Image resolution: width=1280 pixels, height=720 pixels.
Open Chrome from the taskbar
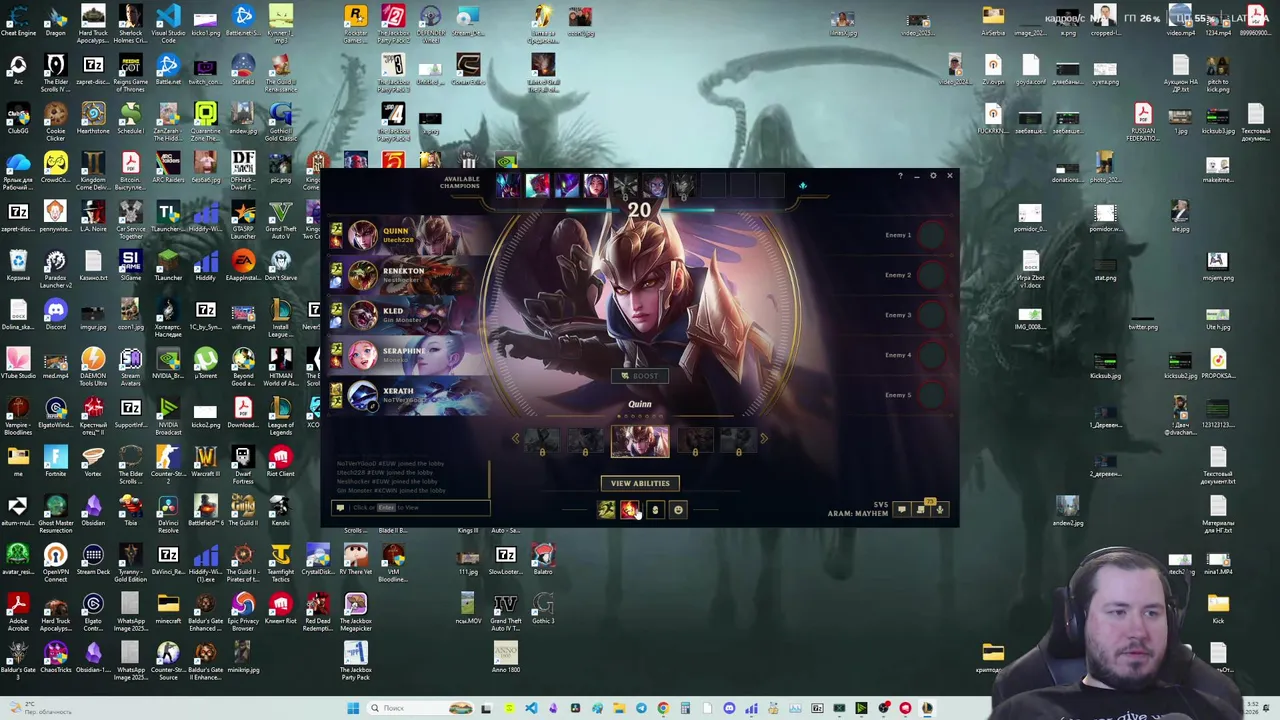click(x=663, y=708)
